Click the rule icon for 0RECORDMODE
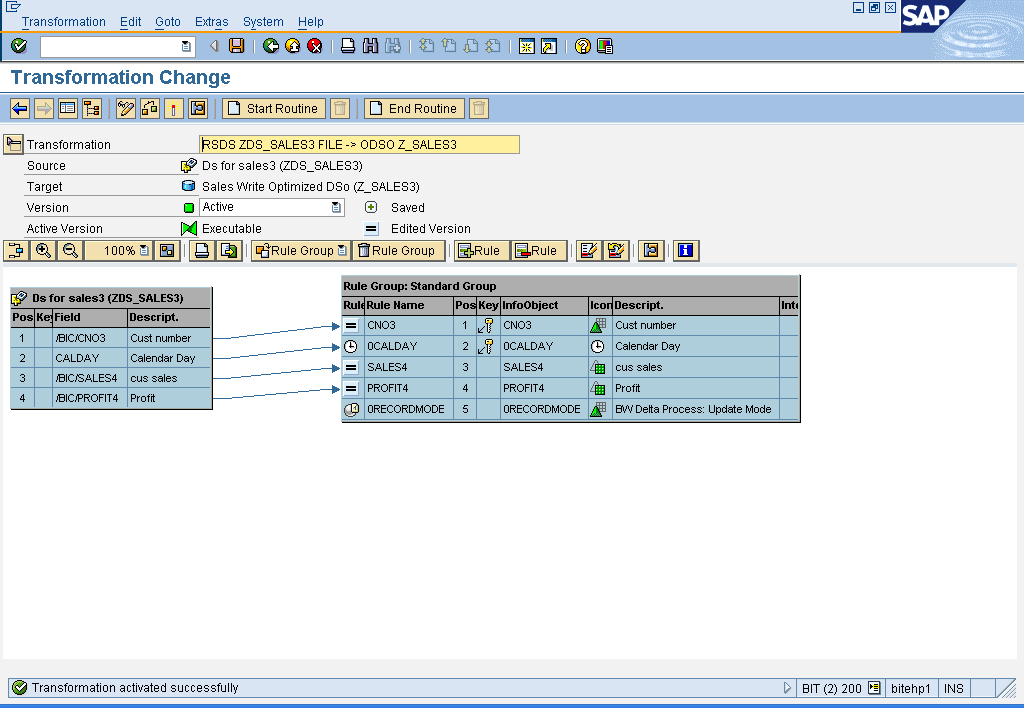 coord(351,410)
